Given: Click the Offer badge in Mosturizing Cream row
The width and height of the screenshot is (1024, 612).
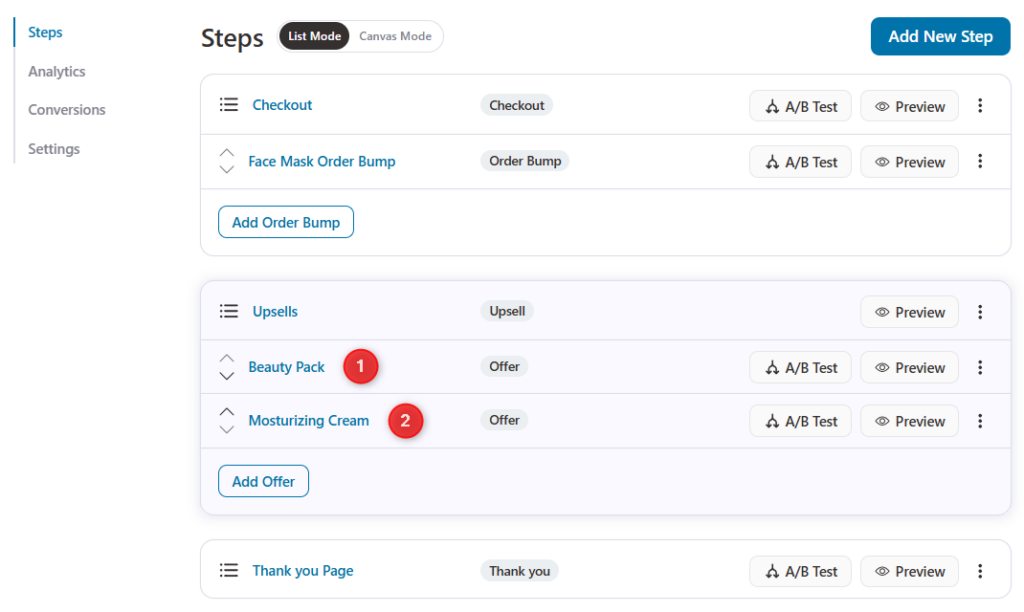Looking at the screenshot, I should point(504,420).
